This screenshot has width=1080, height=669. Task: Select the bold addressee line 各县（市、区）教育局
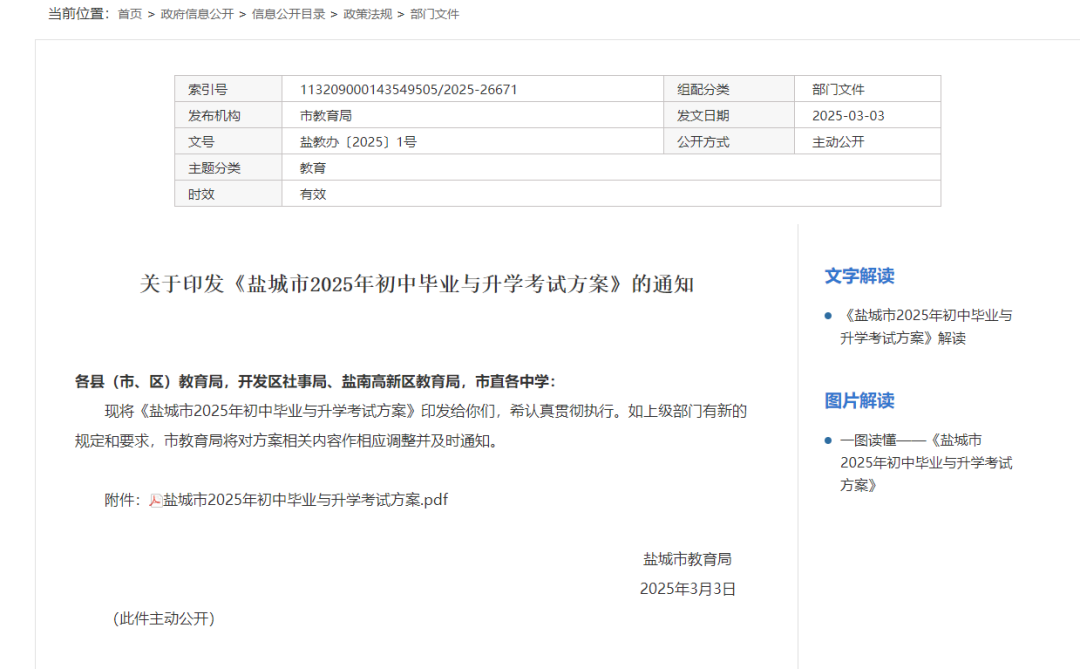click(x=315, y=382)
